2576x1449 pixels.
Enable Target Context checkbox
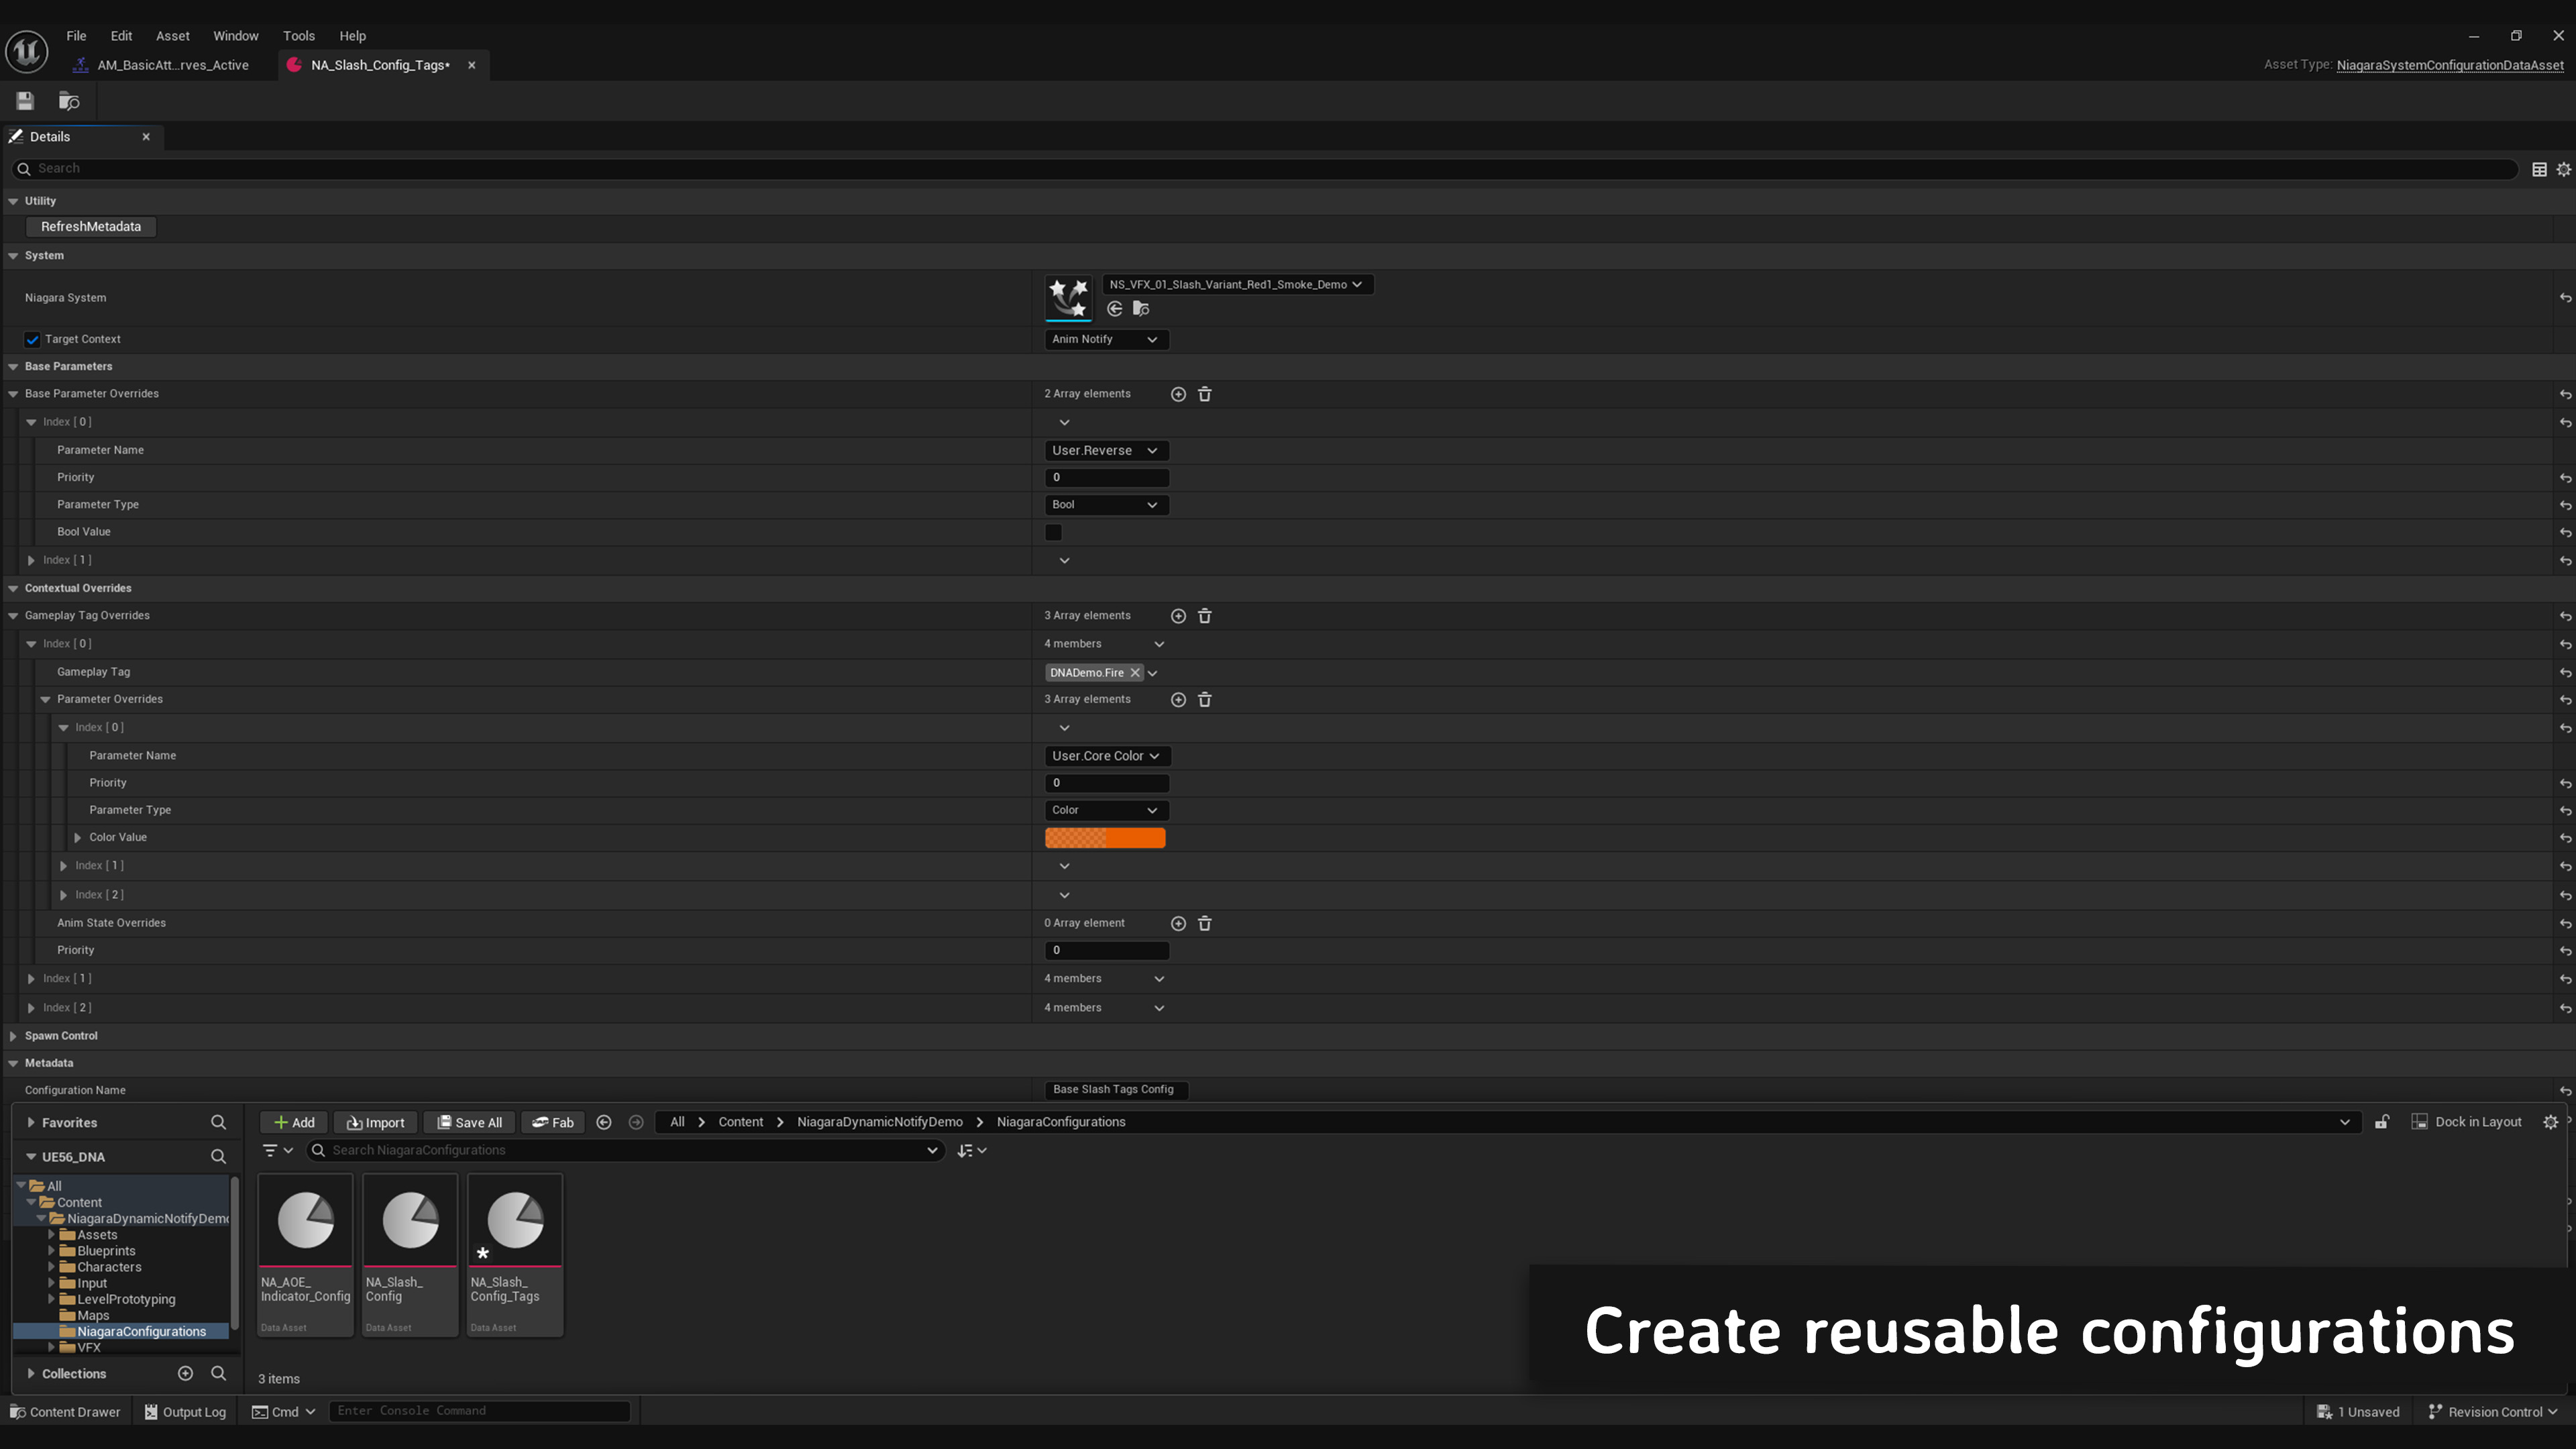(32, 339)
